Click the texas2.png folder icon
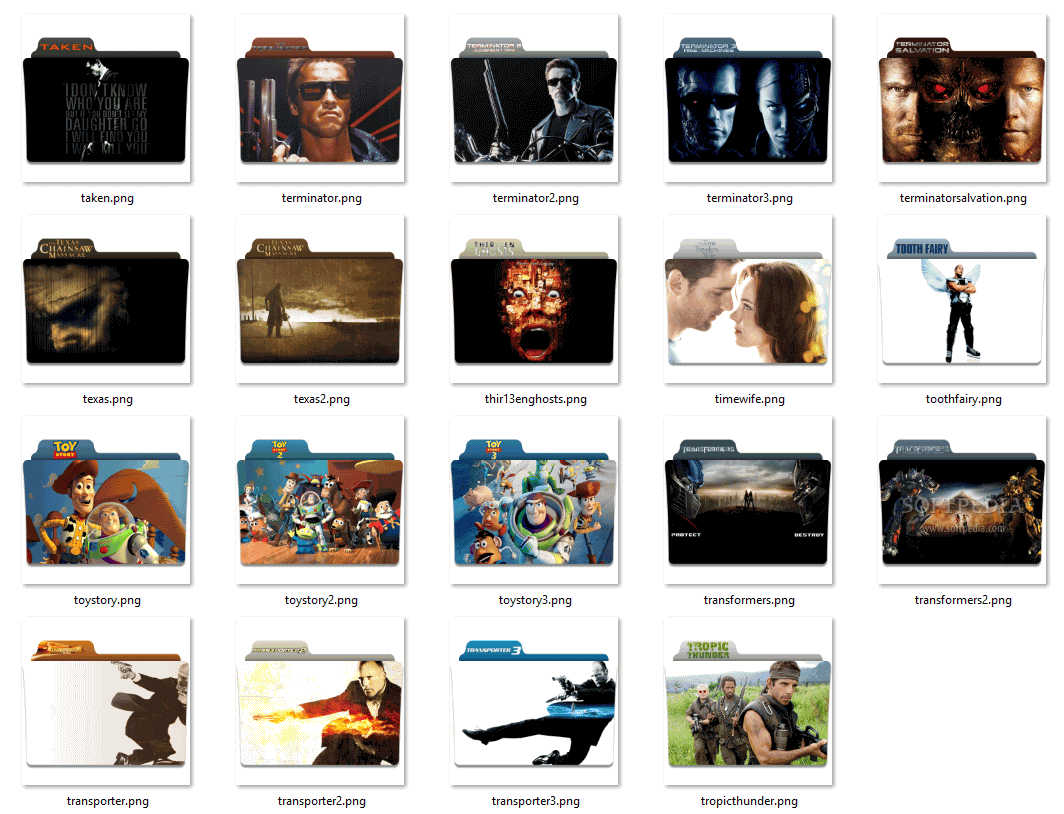Screen dimensions: 1064x814 320,300
